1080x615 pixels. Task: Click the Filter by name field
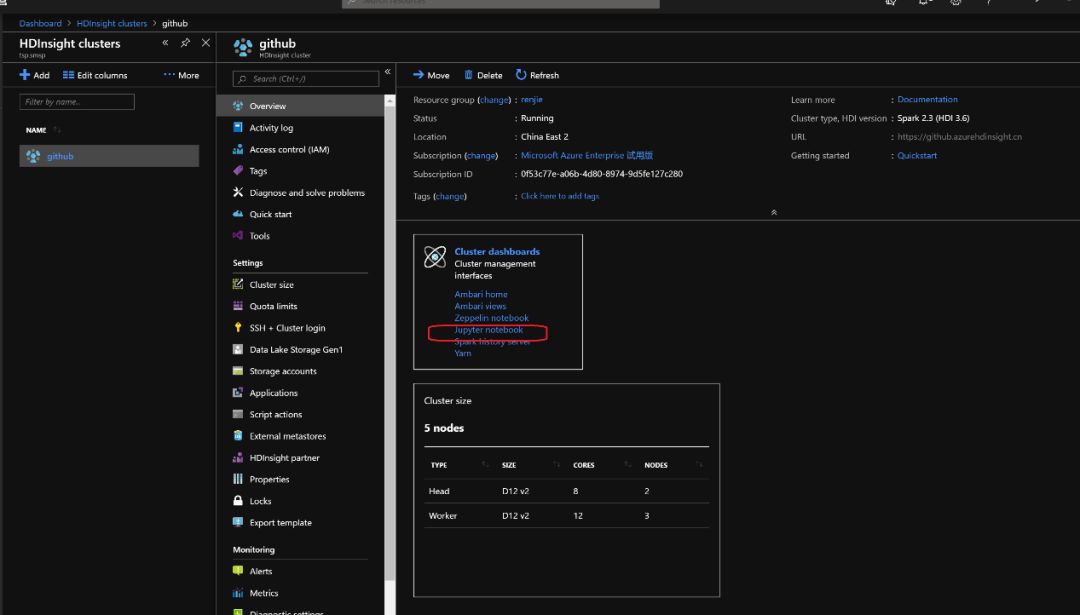tap(77, 102)
